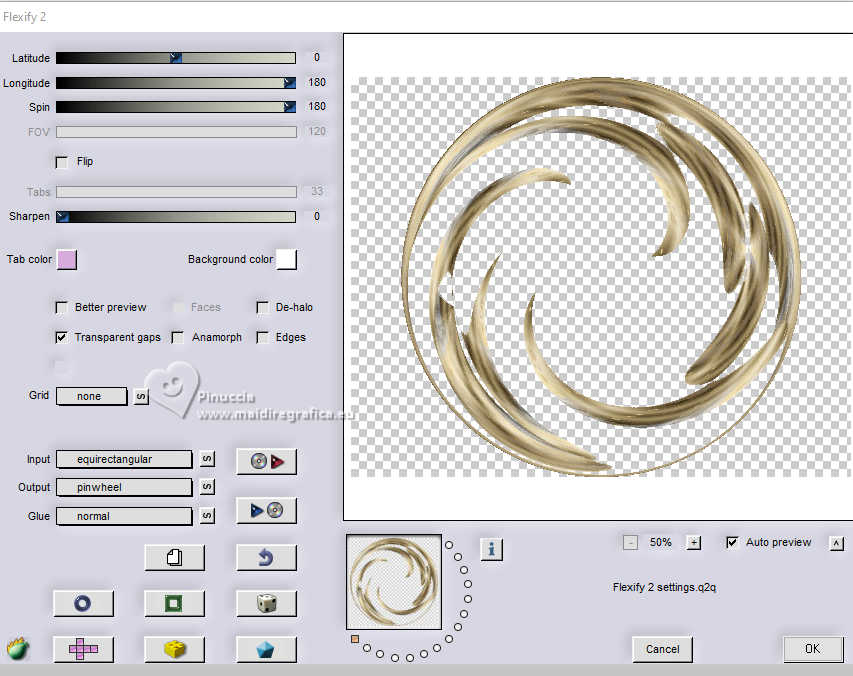Viewport: 853px width, 676px height.
Task: Click the Spin slider track
Action: (x=176, y=107)
